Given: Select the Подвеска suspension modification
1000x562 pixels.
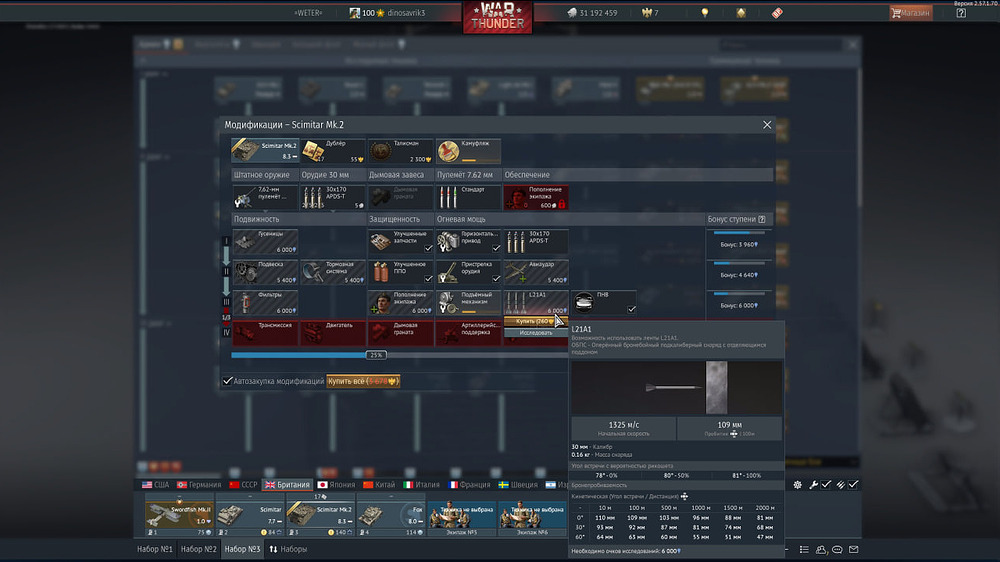Looking at the screenshot, I should tap(265, 272).
